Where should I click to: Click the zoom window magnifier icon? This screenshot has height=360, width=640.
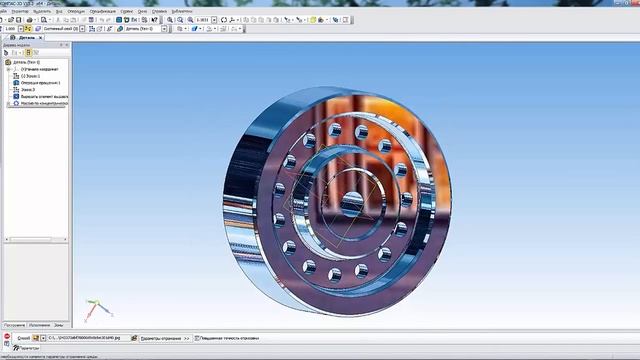tap(180, 20)
